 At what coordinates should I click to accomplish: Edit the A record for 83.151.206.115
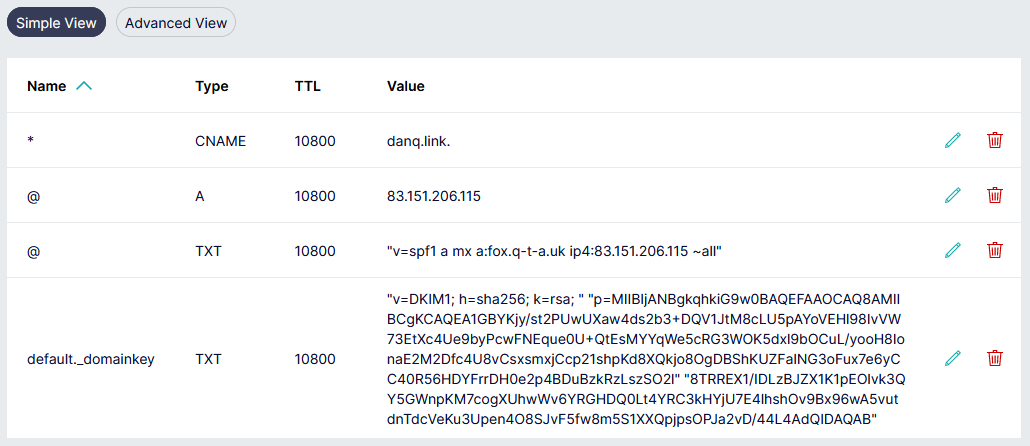click(x=952, y=196)
